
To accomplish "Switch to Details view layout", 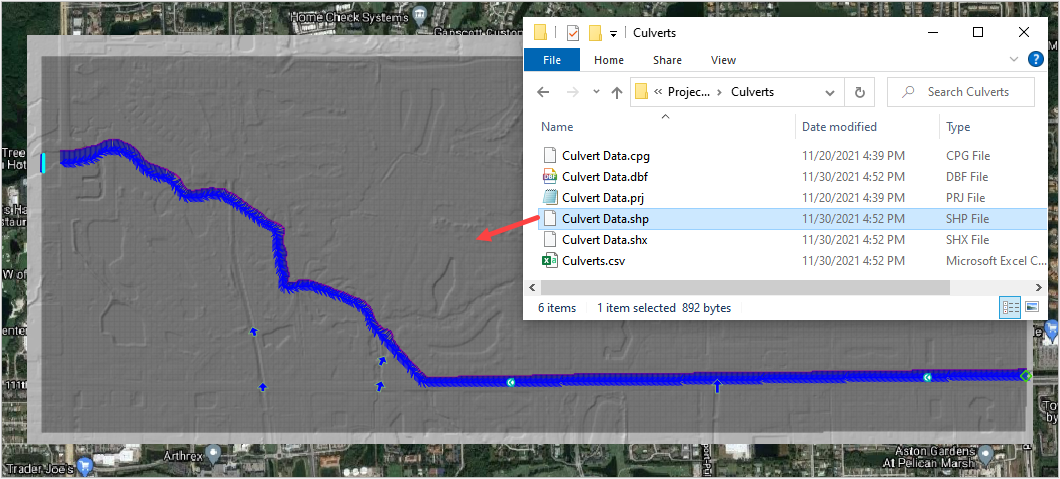I will click(x=1011, y=308).
